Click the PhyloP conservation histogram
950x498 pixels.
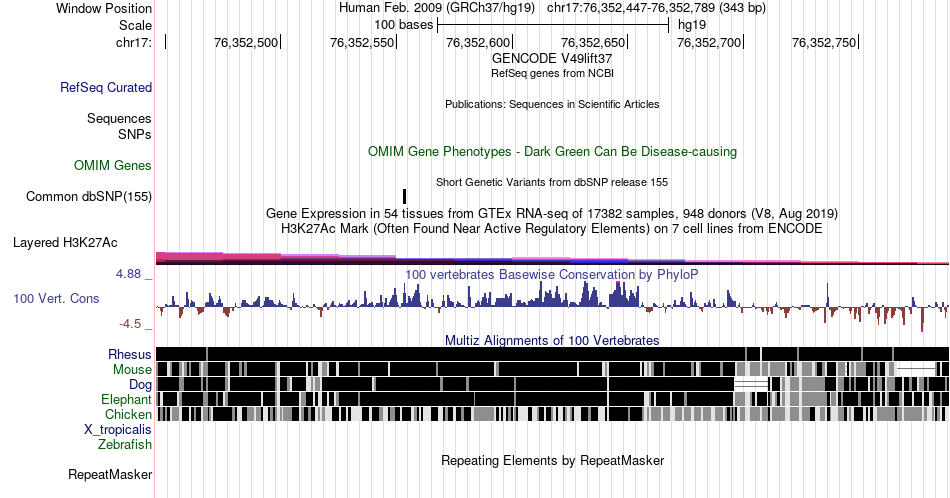552,306
